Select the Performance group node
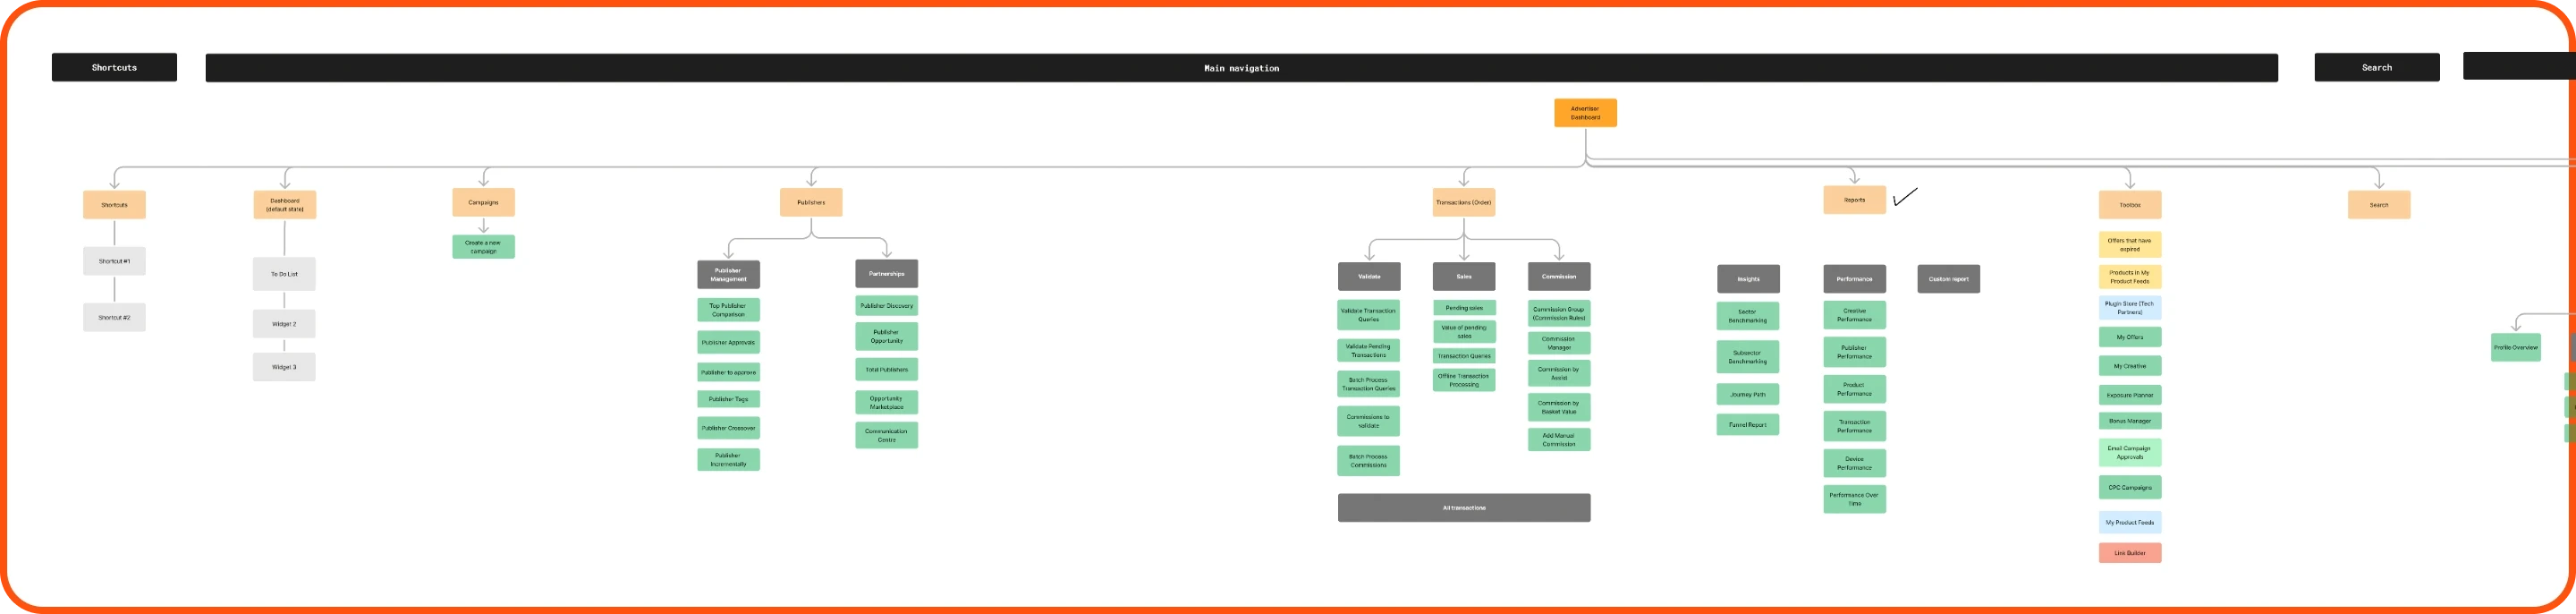The width and height of the screenshot is (2576, 614). (x=1854, y=279)
